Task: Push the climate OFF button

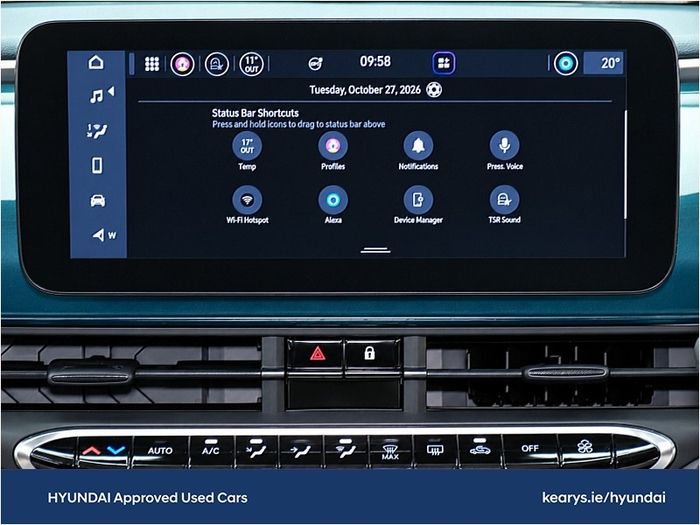Action: (x=530, y=448)
